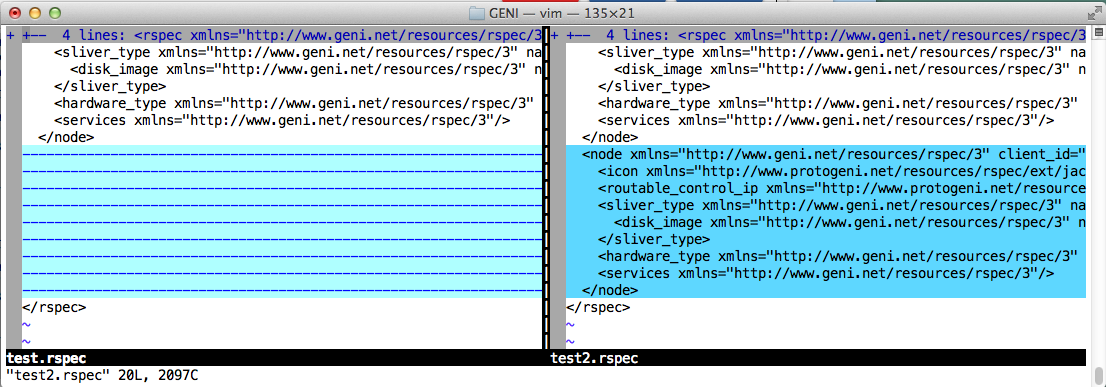Click '</node>' line in left pane
This screenshot has height=387, width=1106.
(66, 137)
